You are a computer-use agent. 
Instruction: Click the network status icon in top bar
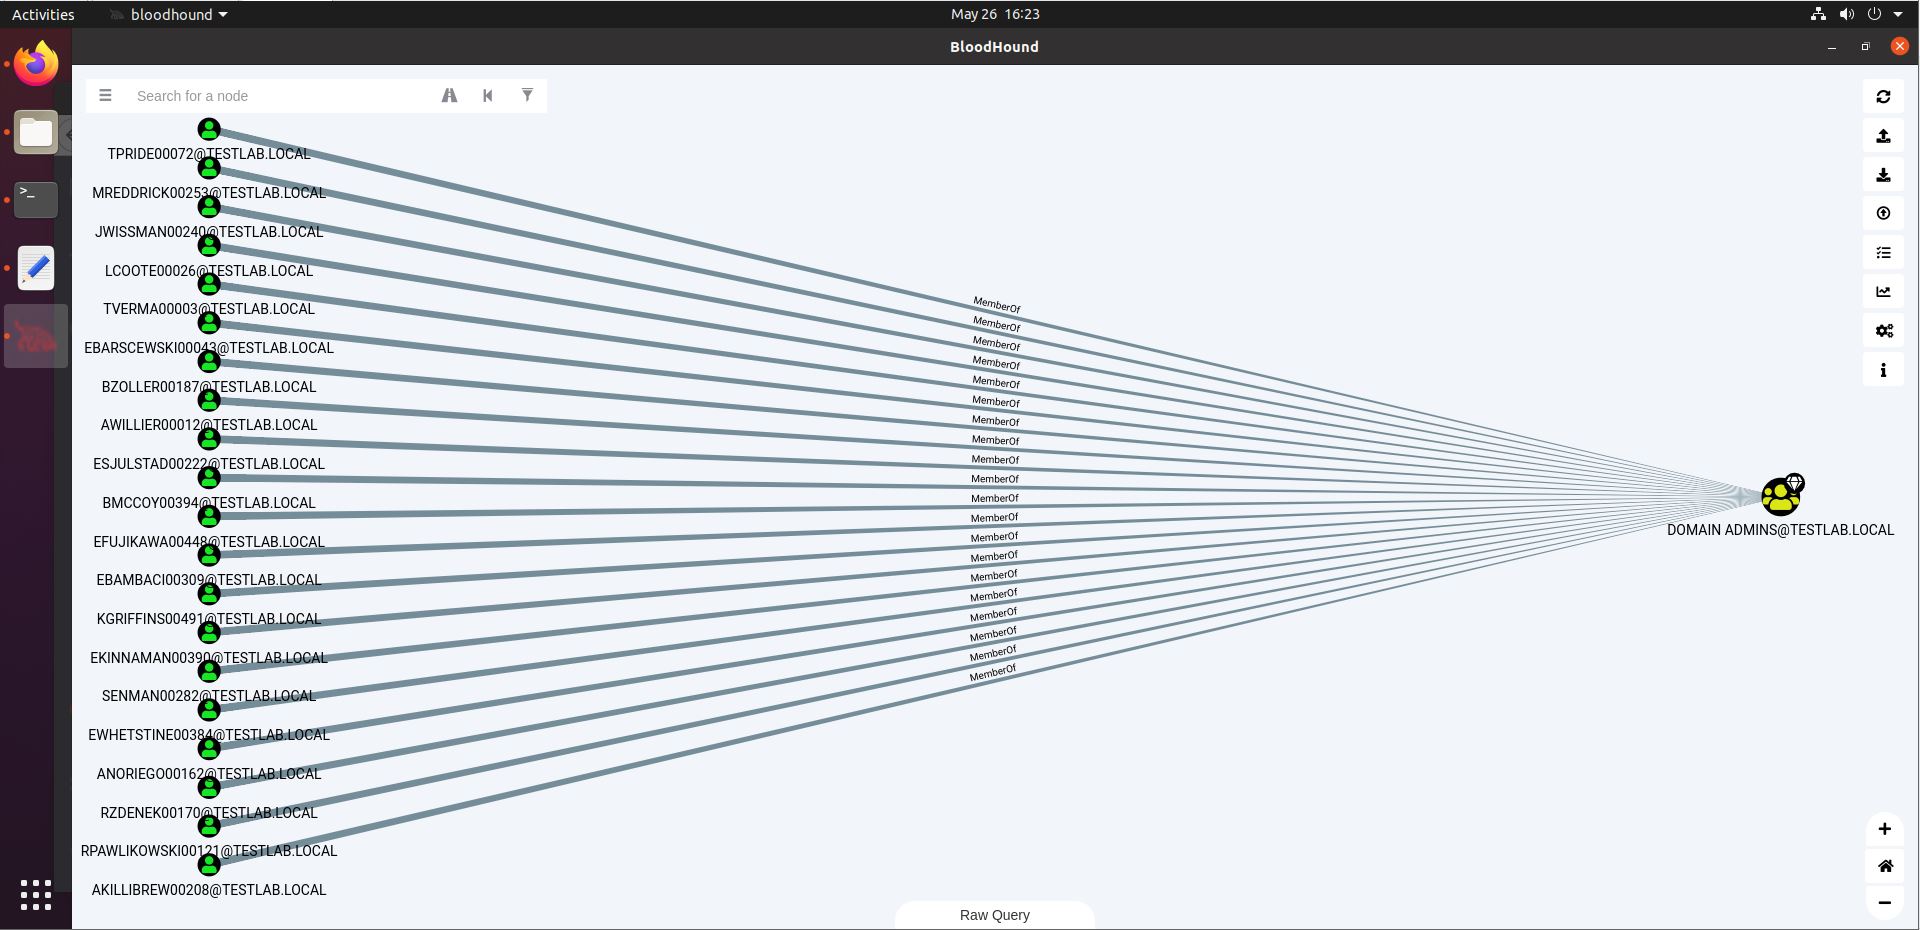point(1818,14)
